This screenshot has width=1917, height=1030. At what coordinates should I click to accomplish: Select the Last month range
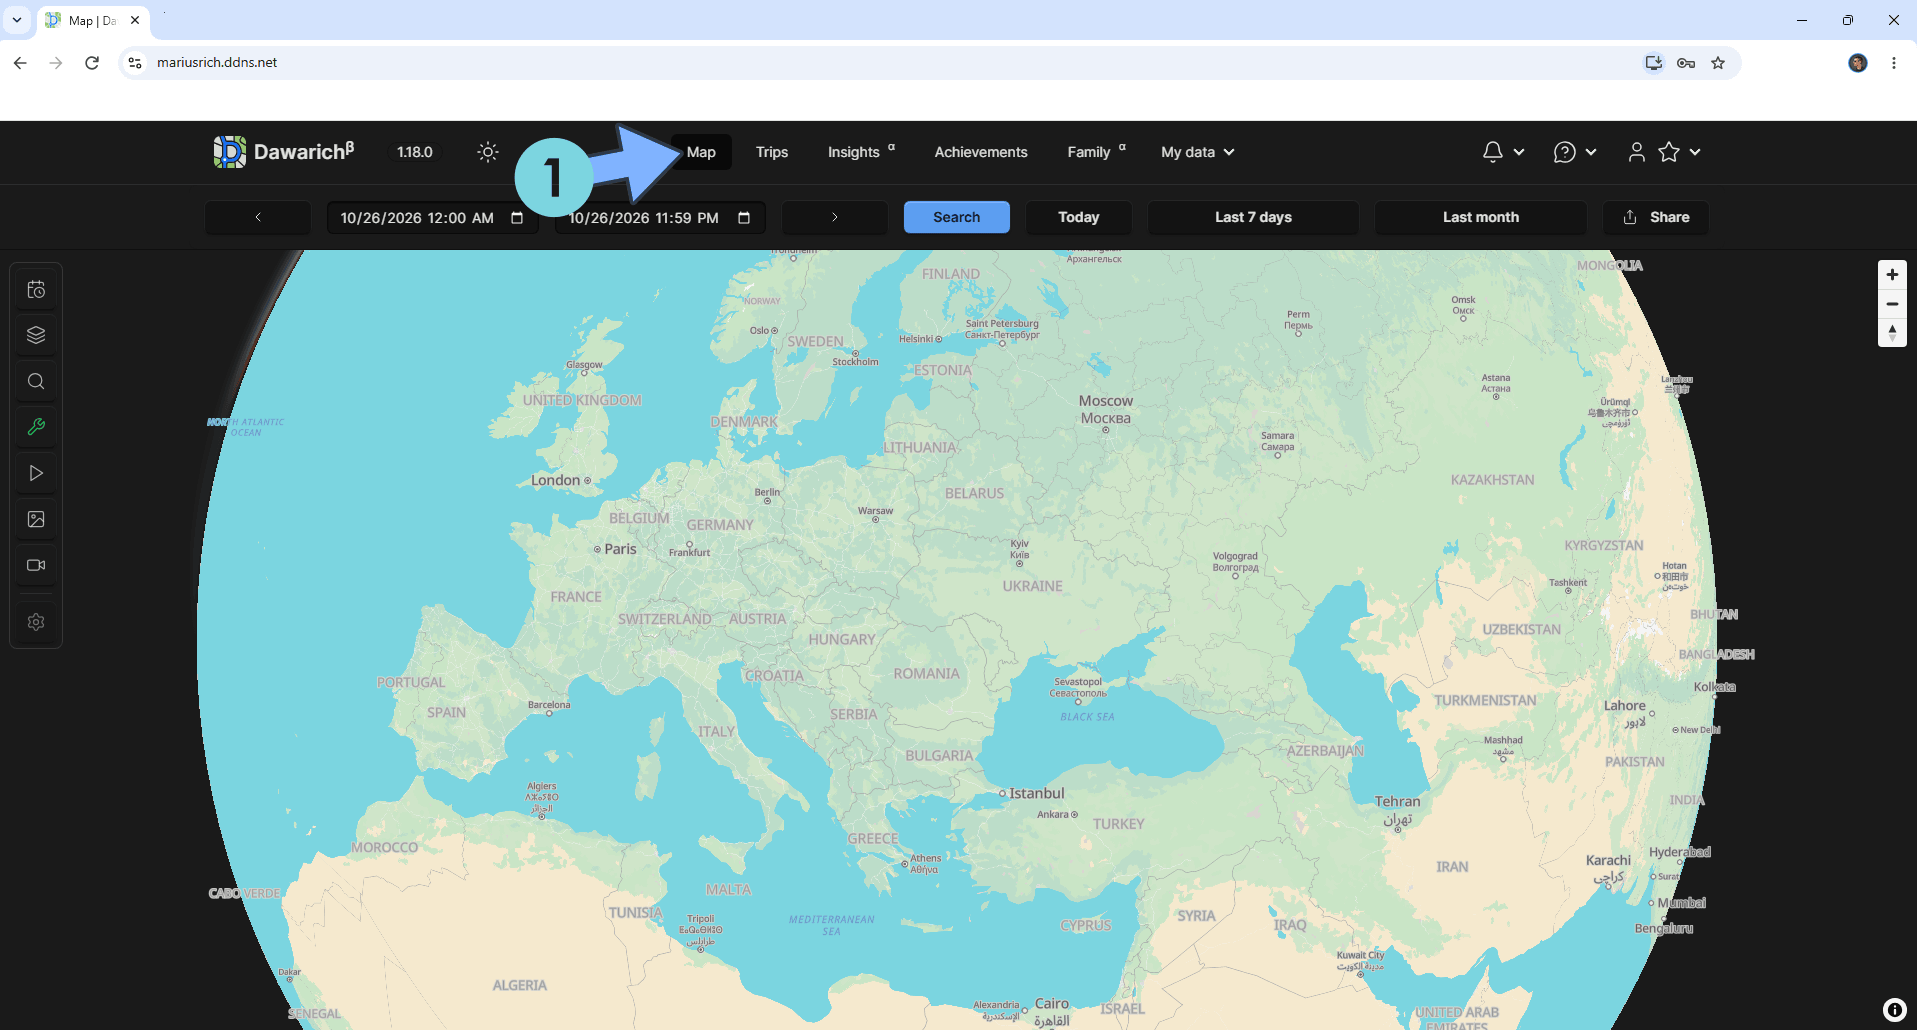tap(1481, 217)
